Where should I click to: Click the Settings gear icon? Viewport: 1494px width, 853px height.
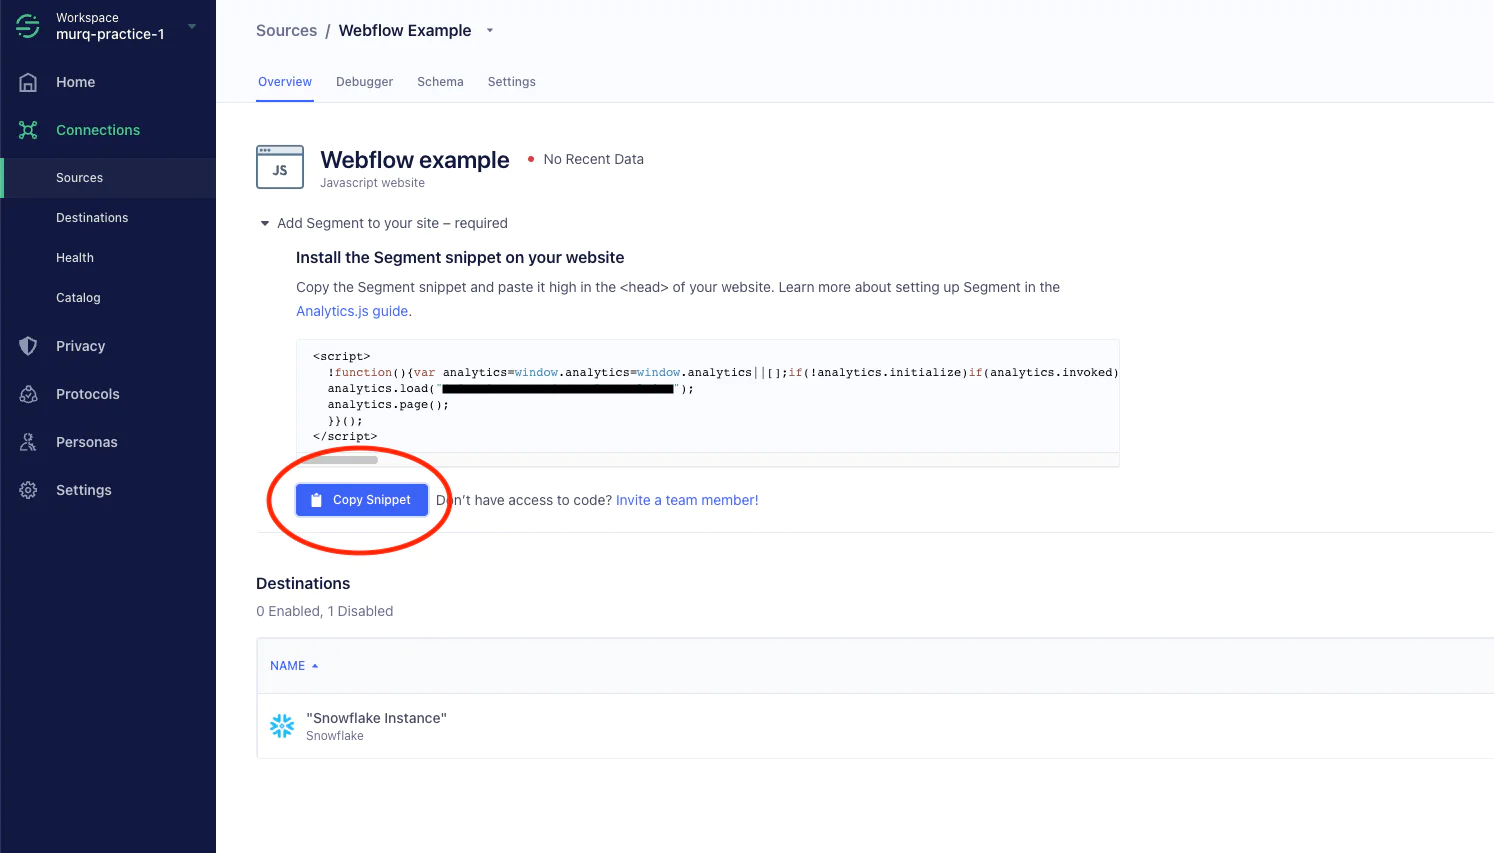point(28,490)
